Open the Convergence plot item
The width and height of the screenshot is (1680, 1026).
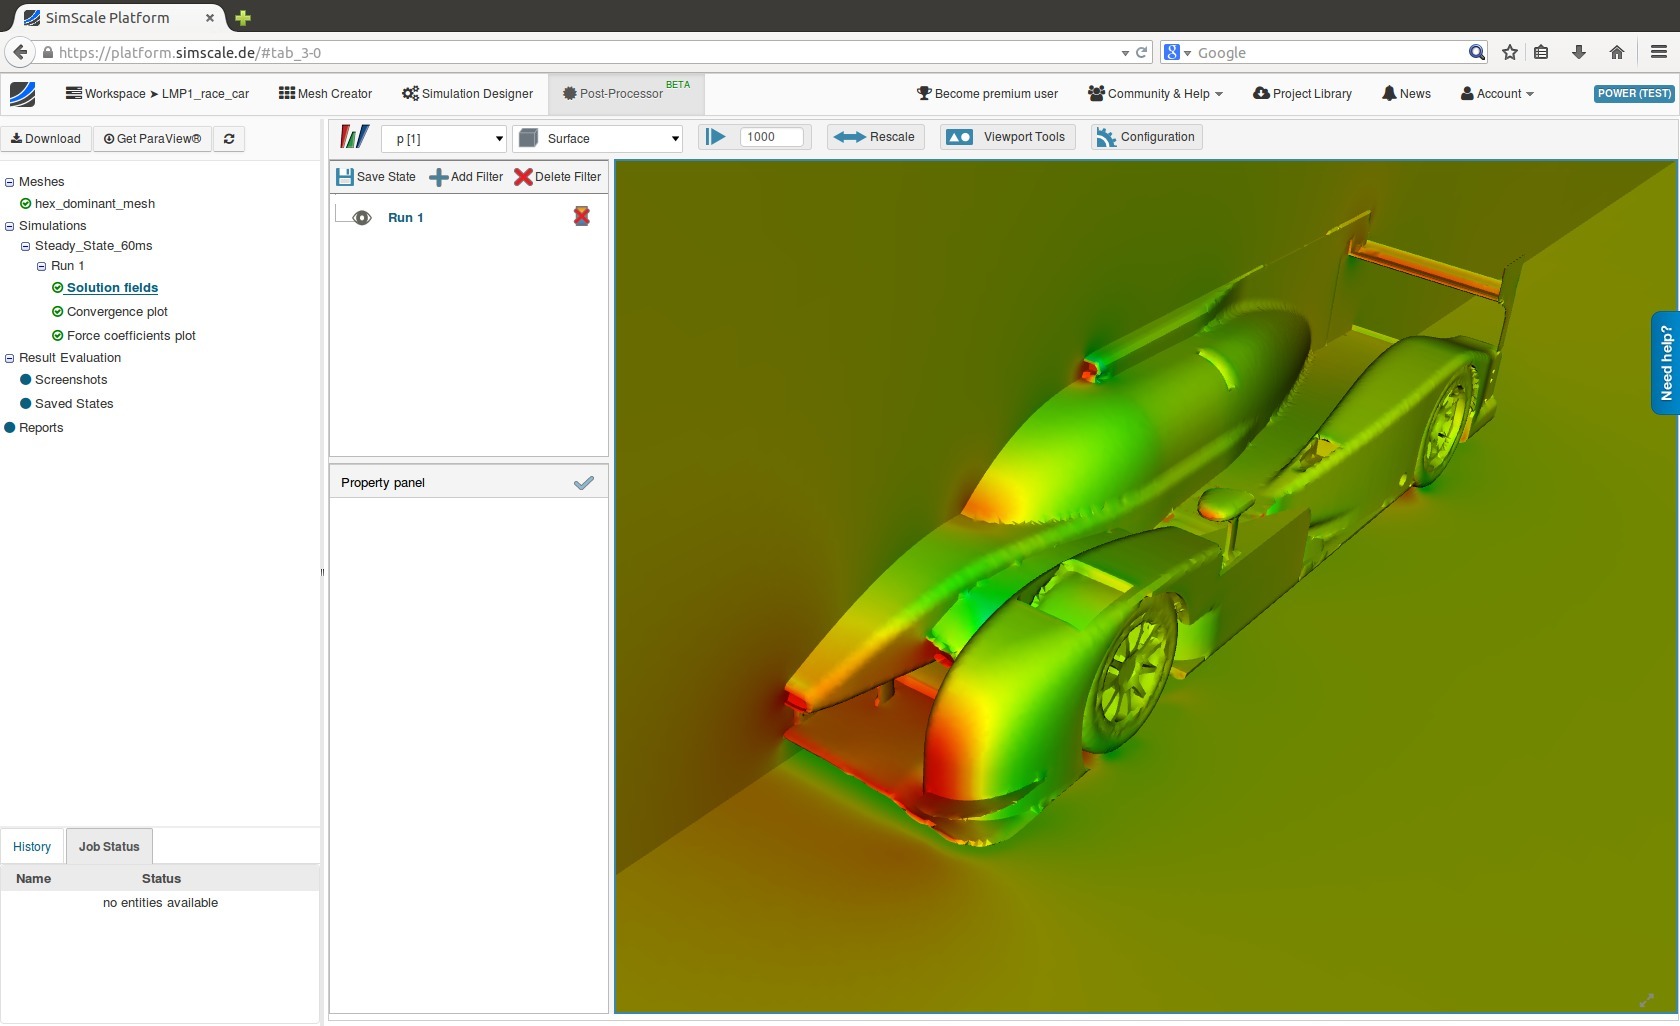point(117,312)
